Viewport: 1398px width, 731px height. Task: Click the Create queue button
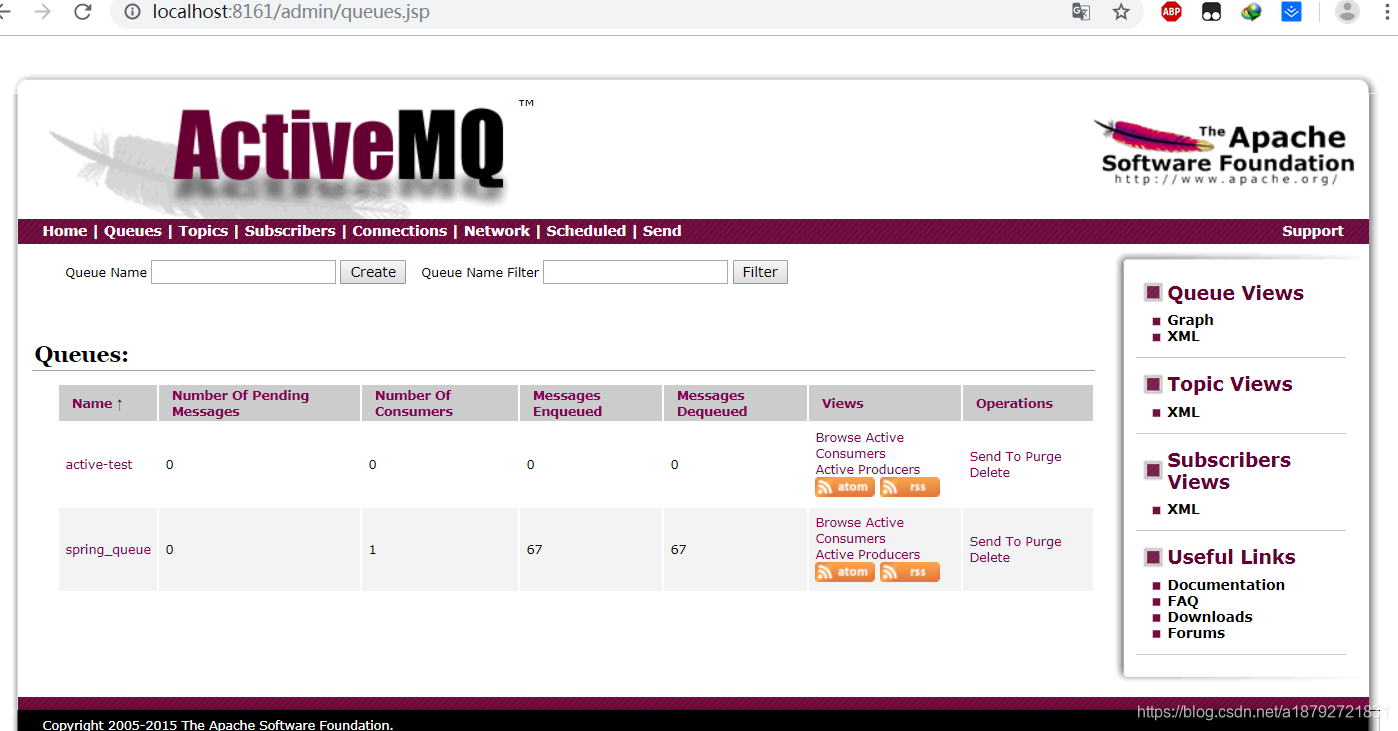373,272
